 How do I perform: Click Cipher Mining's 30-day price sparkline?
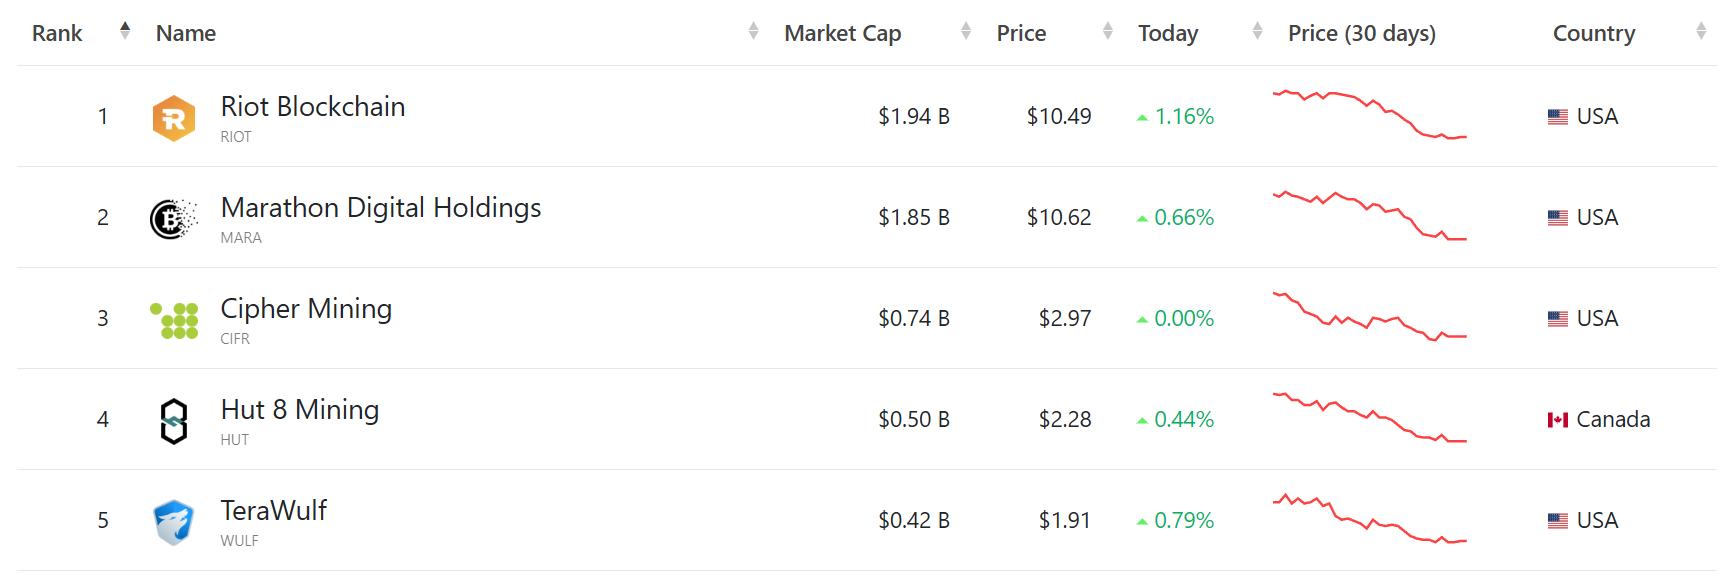(1369, 317)
